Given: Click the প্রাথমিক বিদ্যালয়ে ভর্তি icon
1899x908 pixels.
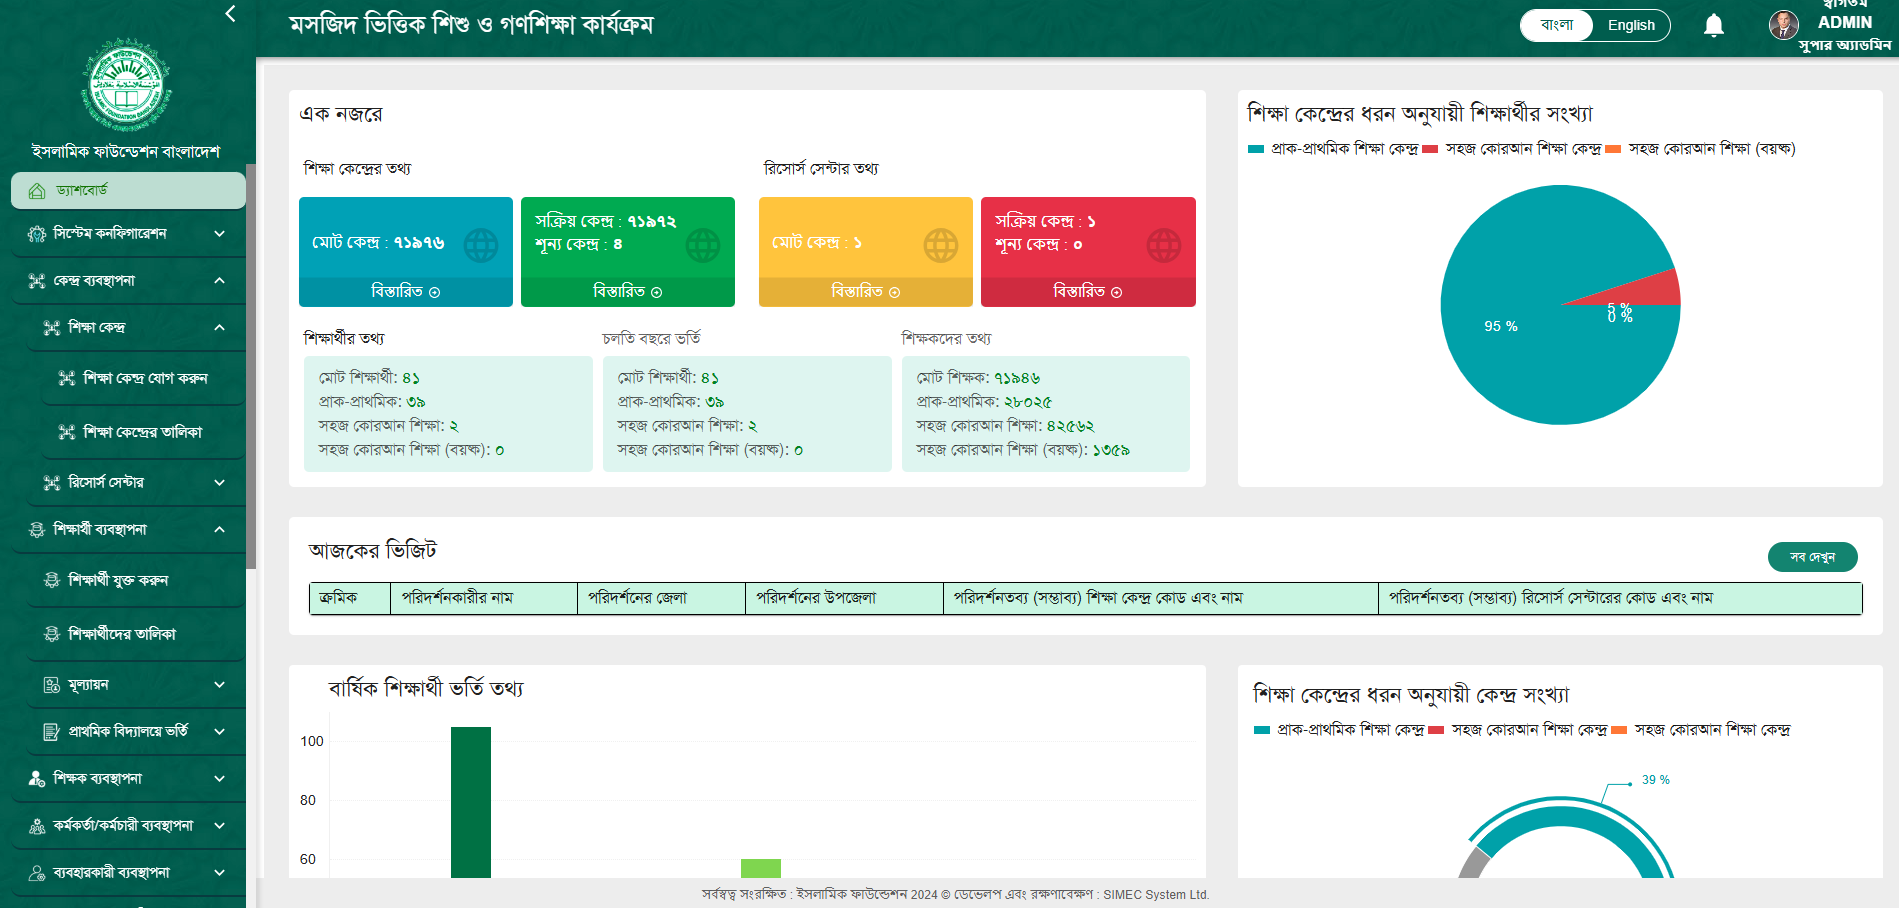Looking at the screenshot, I should (52, 732).
